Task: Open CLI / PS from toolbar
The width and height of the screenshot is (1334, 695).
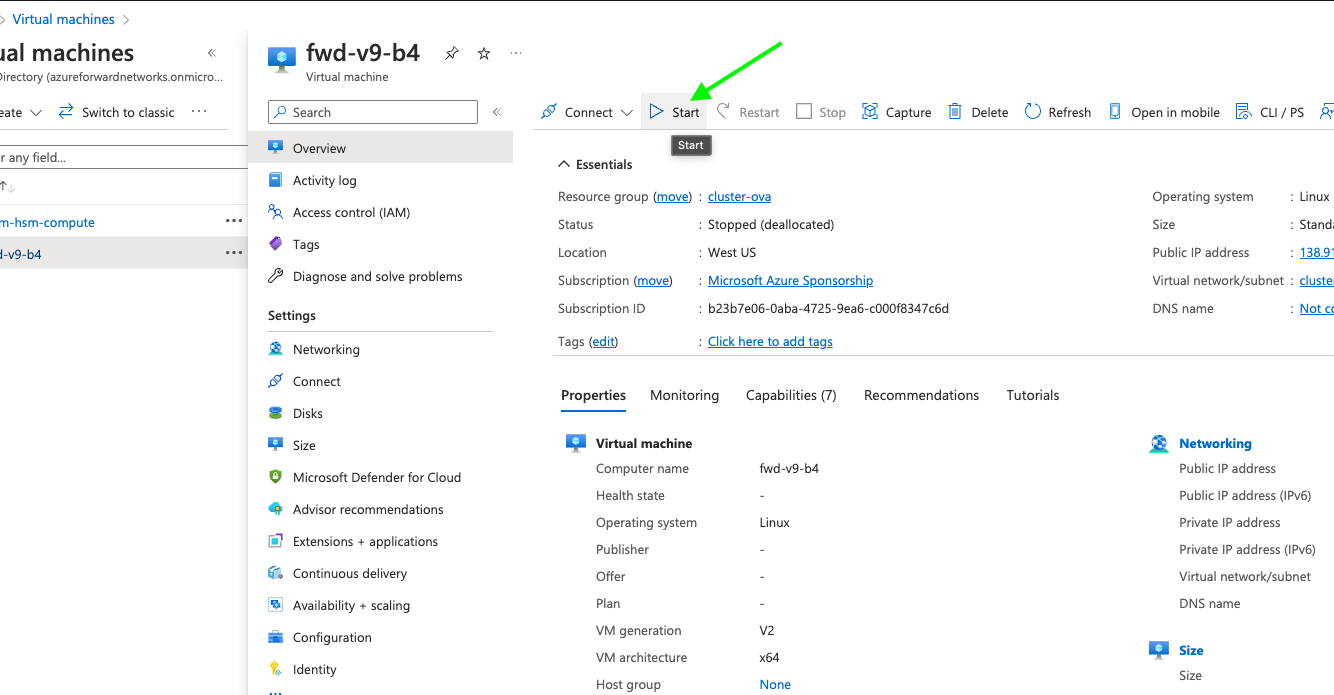Action: [1270, 112]
